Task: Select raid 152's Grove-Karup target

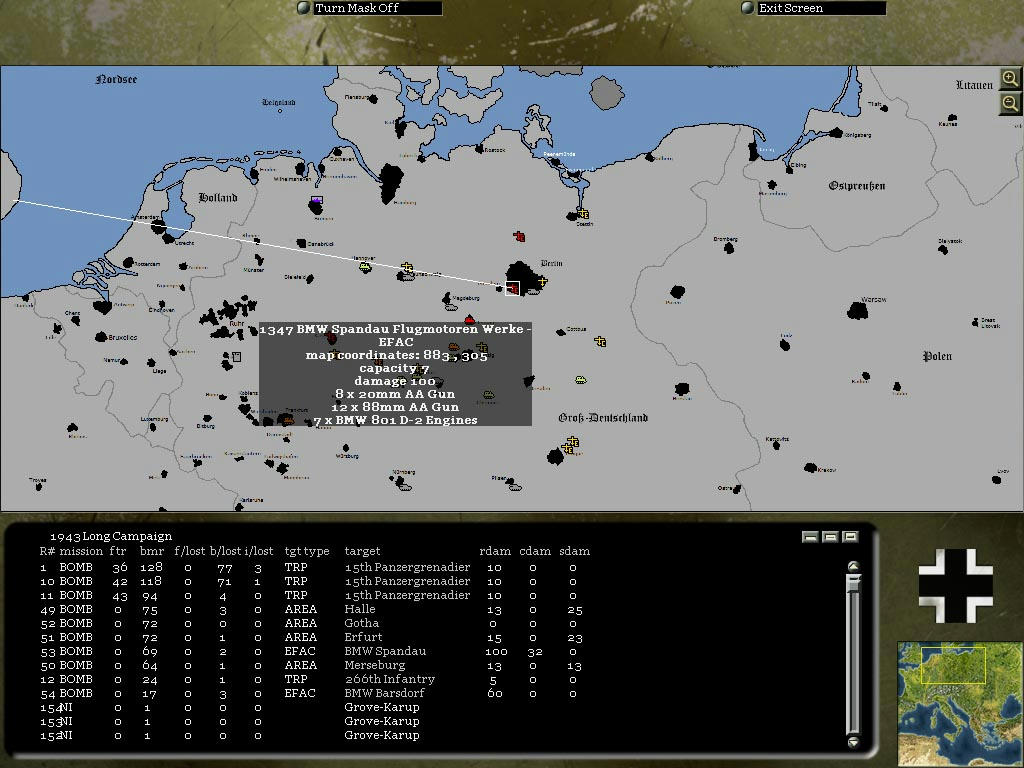Action: pos(382,735)
